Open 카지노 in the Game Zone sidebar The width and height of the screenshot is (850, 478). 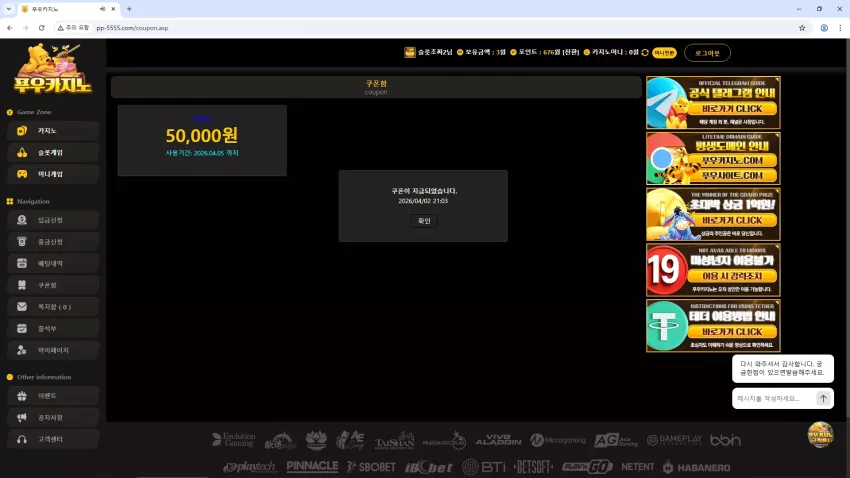pyautogui.click(x=53, y=131)
